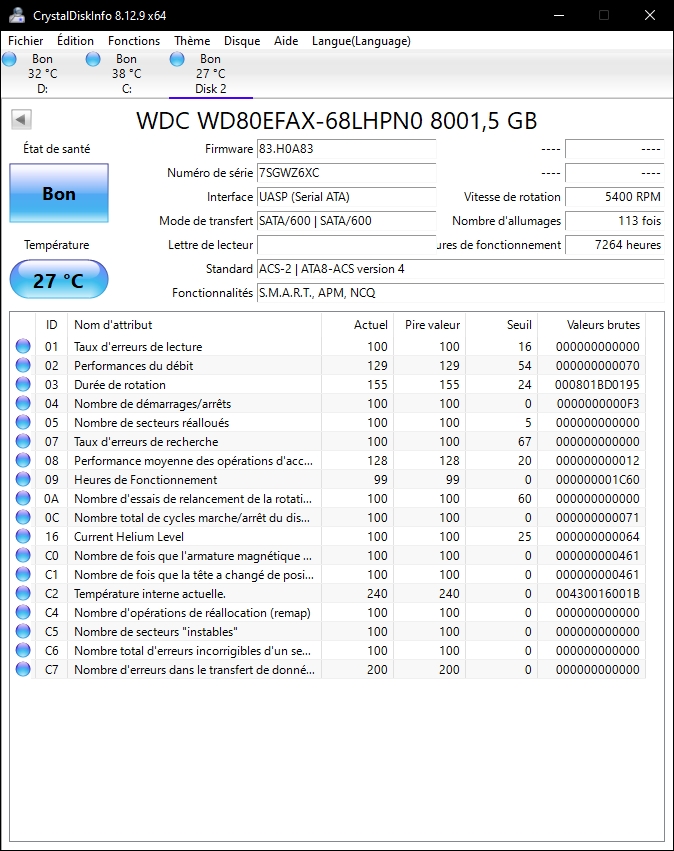Switch to the Disk 2 tab
This screenshot has height=851, width=674.
coord(210,74)
